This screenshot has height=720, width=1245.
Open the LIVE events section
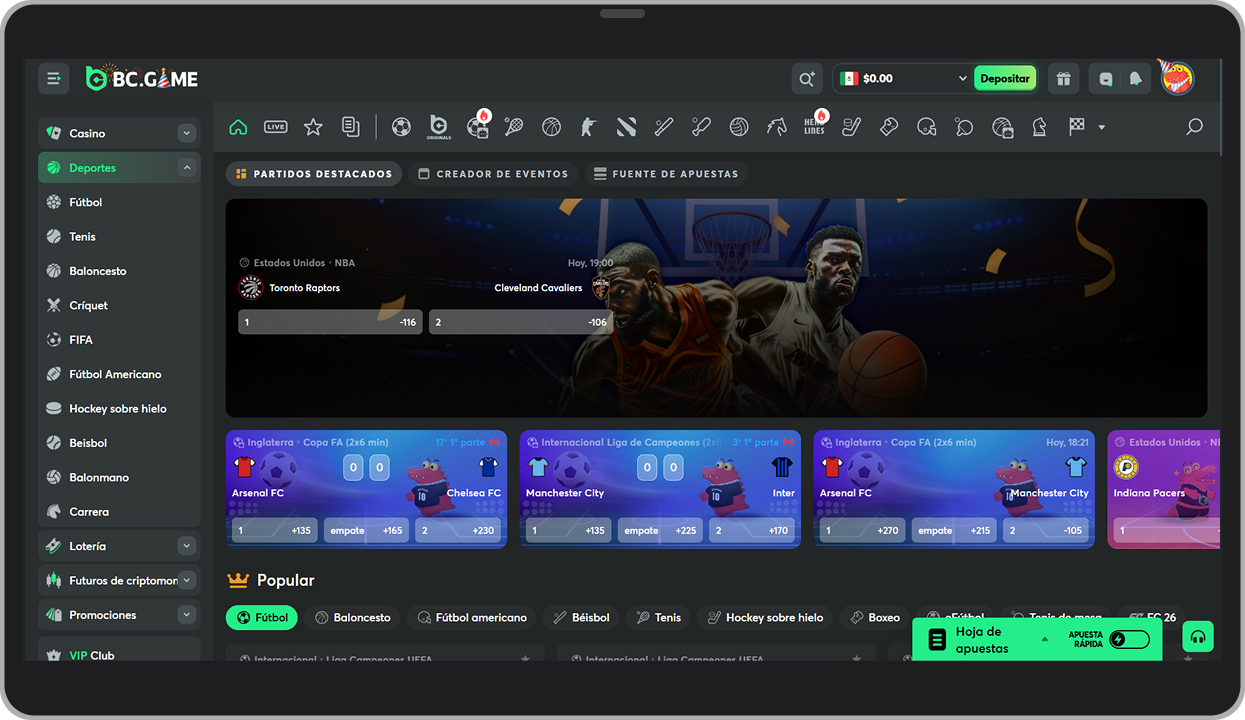coord(275,127)
